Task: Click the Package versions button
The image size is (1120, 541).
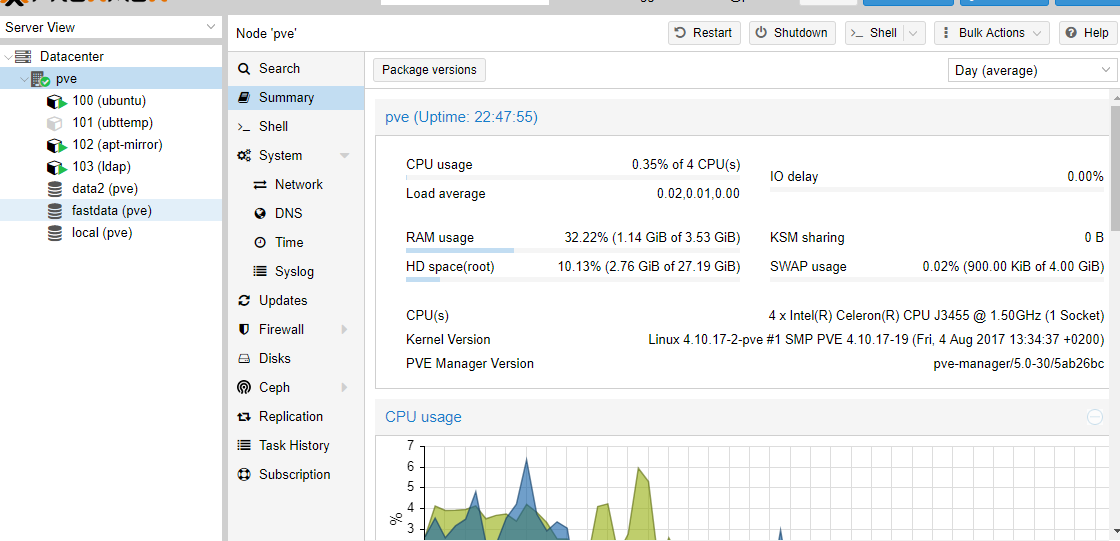Action: coord(429,70)
